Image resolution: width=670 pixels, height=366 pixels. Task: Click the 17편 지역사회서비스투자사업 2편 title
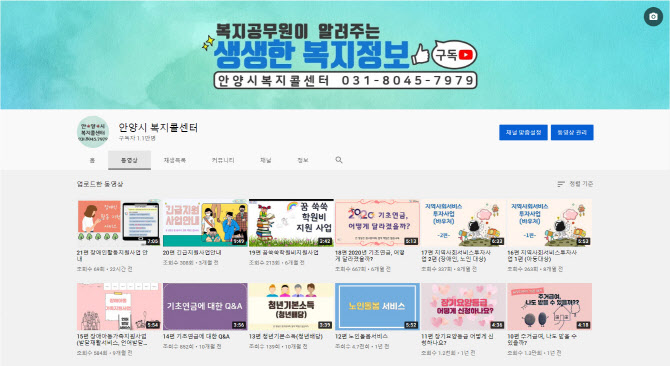456,255
